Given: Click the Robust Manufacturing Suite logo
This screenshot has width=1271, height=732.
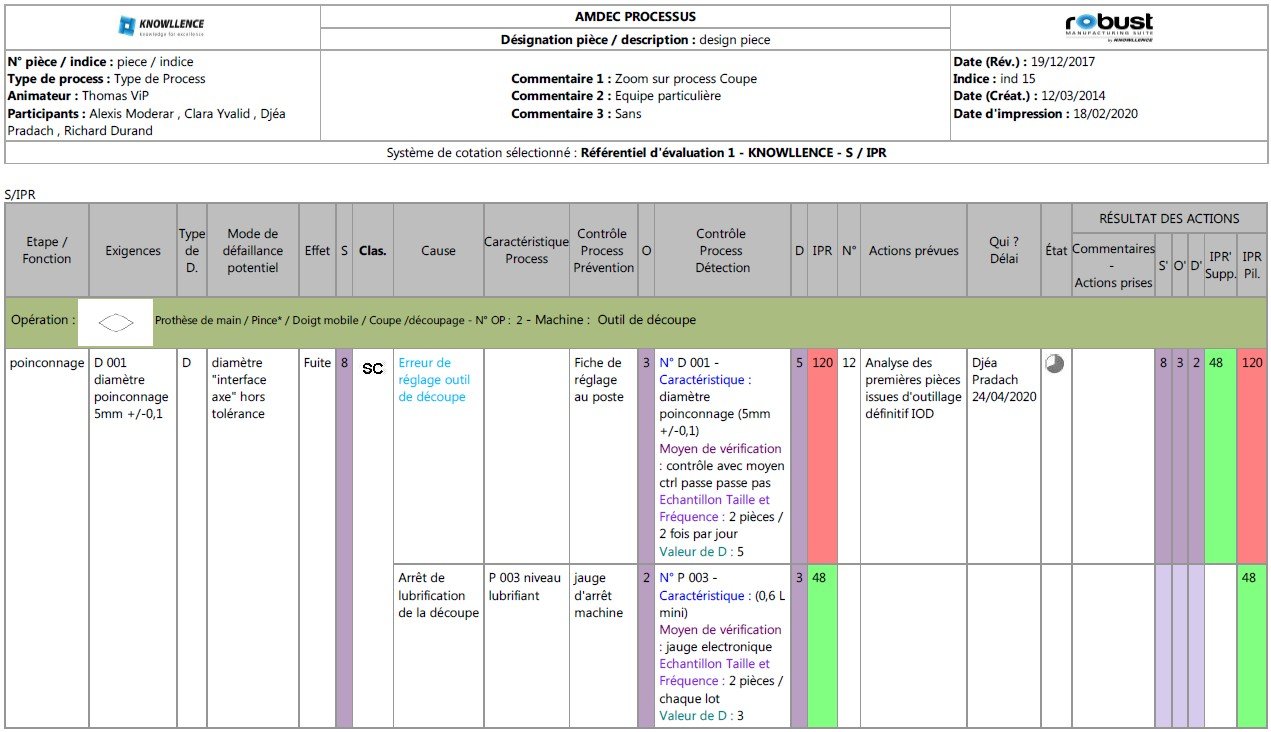Looking at the screenshot, I should pyautogui.click(x=1109, y=26).
